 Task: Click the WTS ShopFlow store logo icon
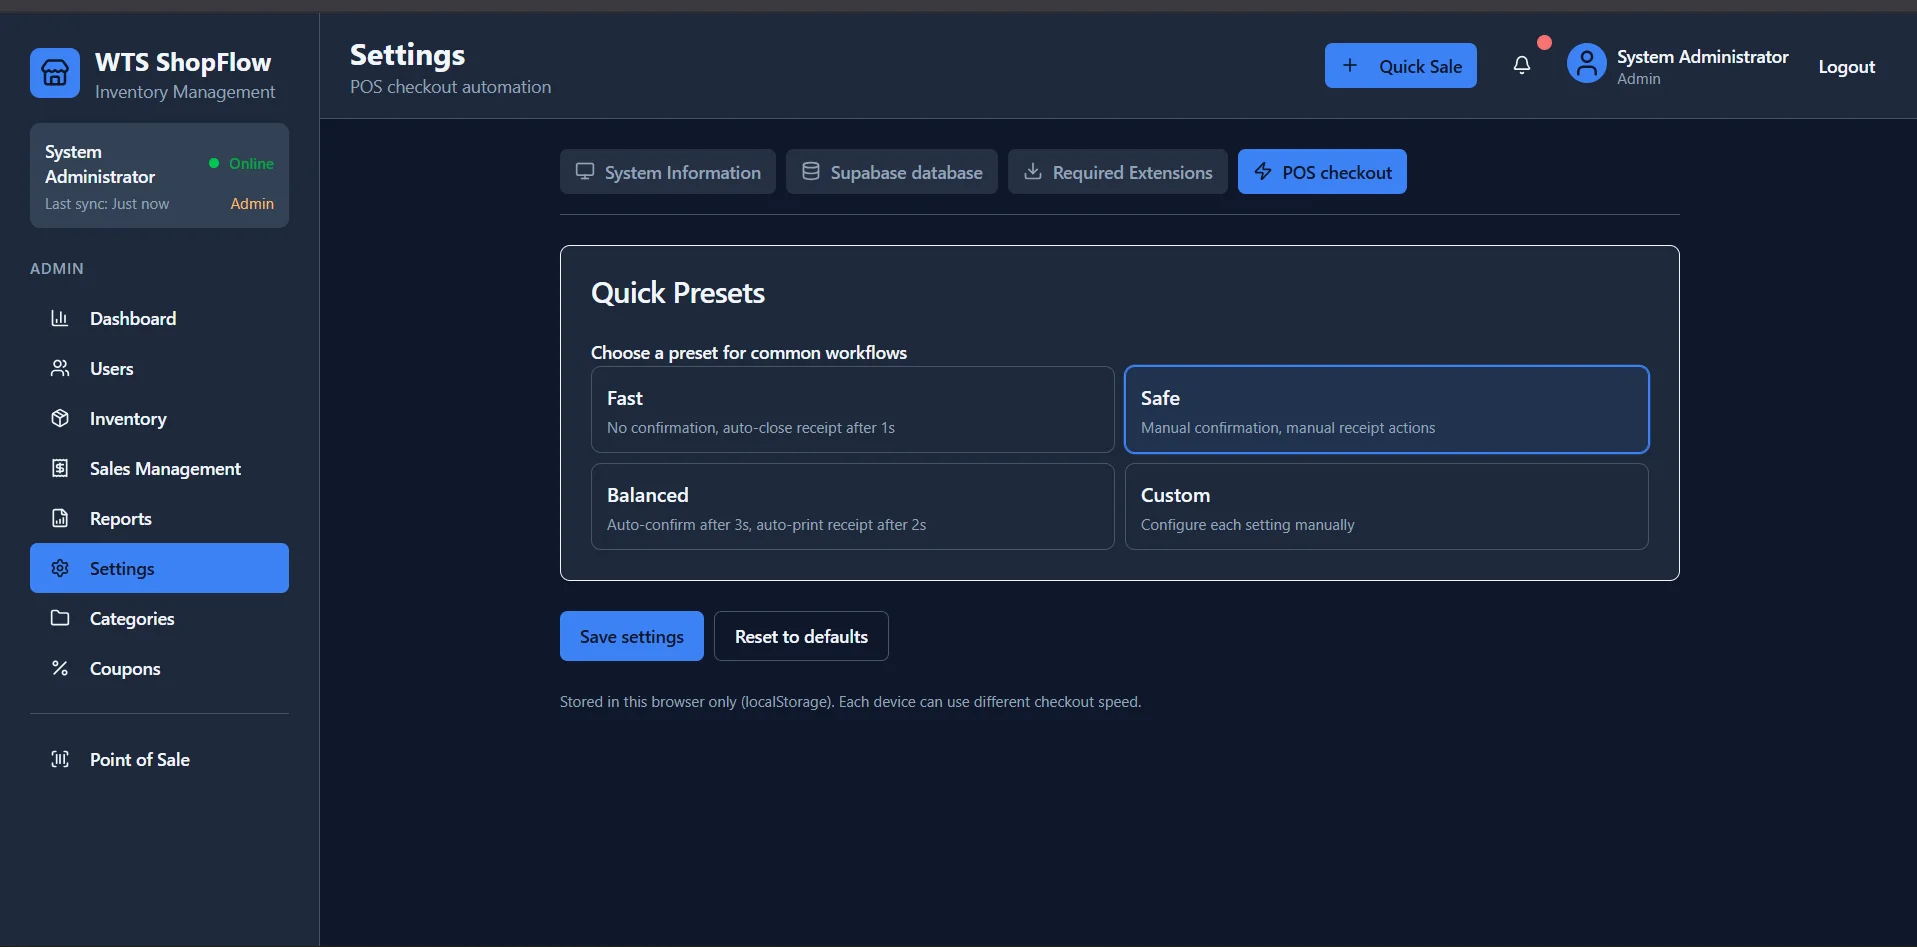click(55, 73)
